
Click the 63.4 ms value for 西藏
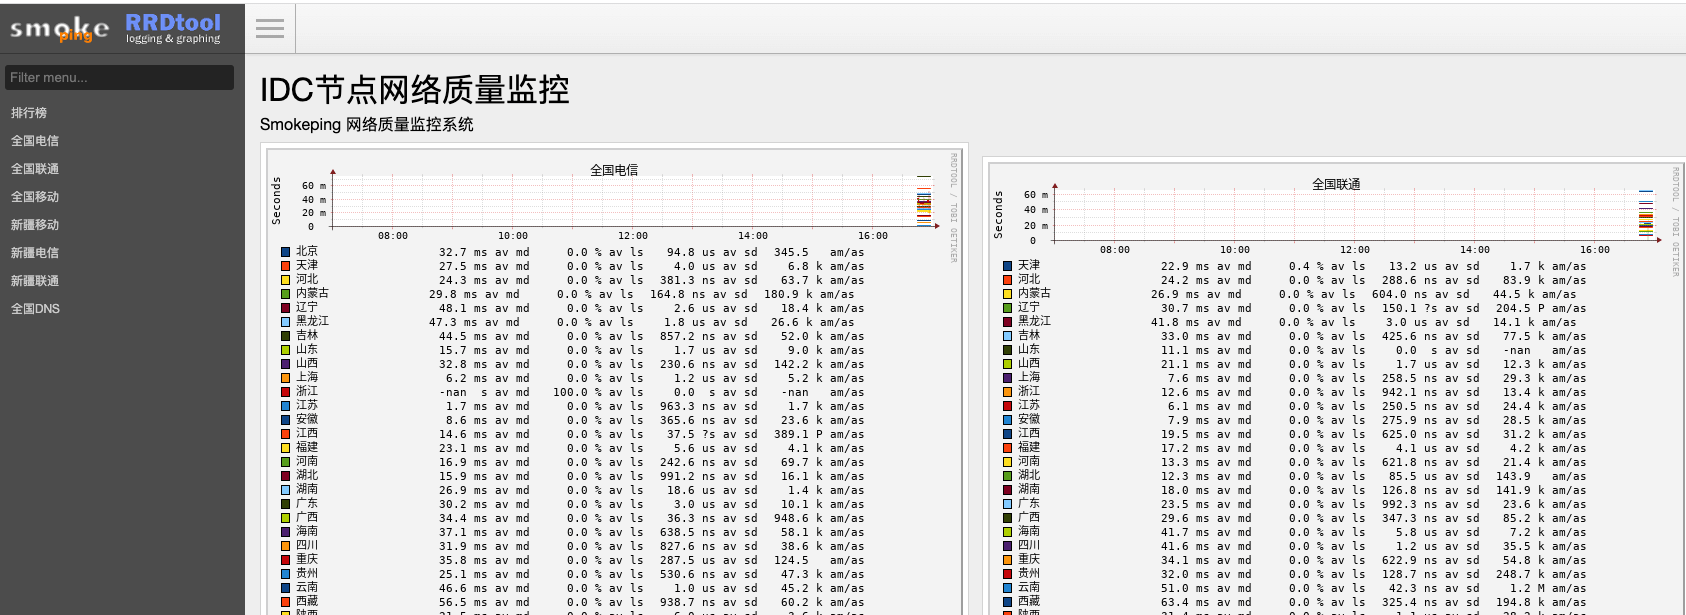(x=1185, y=603)
